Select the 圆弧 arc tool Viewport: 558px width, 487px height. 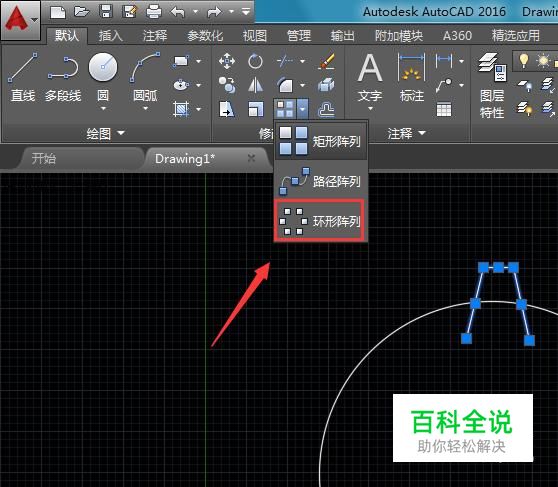click(x=145, y=77)
